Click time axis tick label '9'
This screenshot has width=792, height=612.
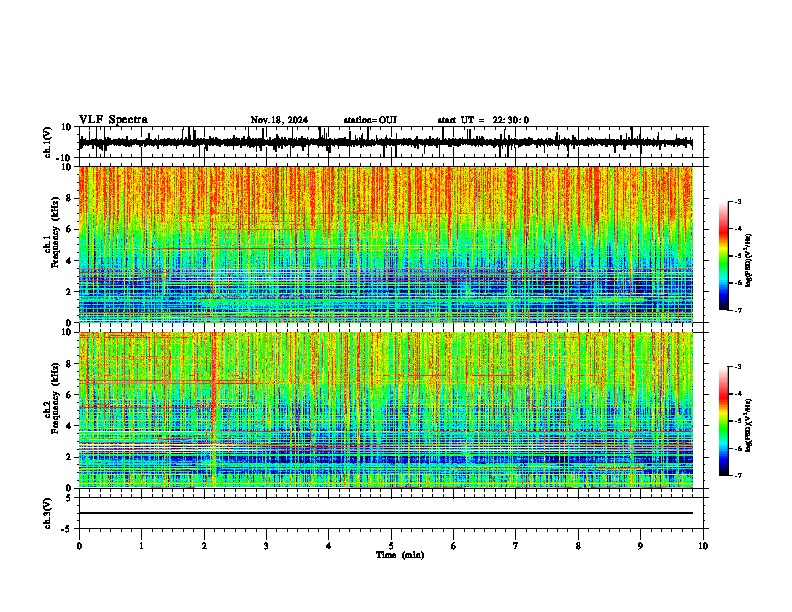[x=640, y=546]
